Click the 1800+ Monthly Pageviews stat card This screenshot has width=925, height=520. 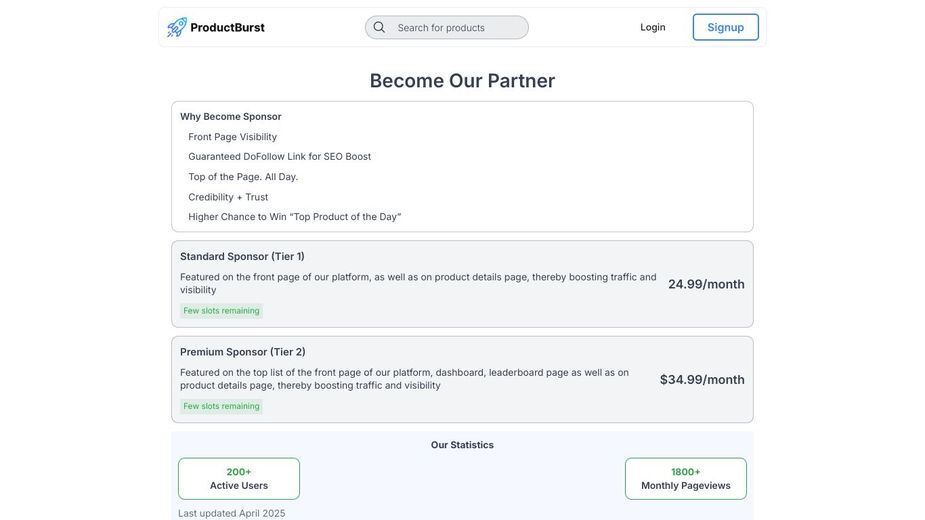685,479
